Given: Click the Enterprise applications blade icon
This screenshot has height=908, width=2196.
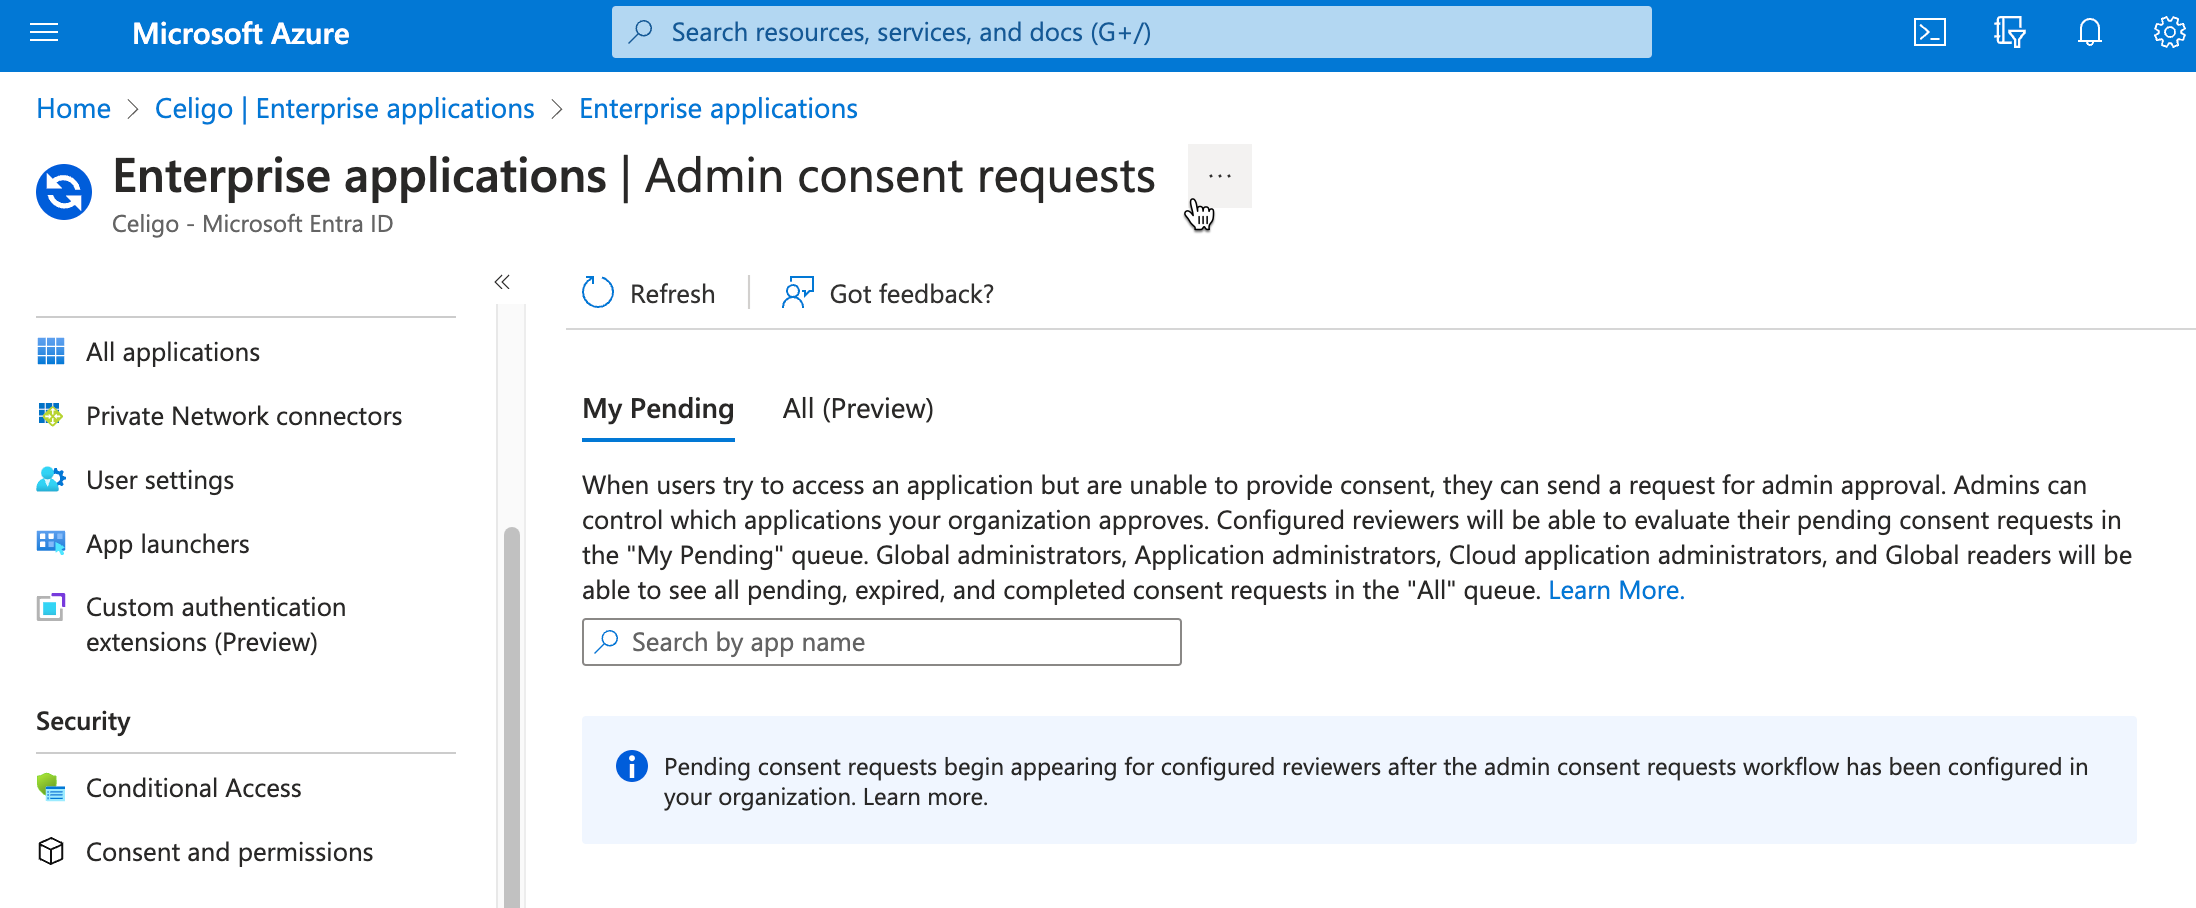Looking at the screenshot, I should (64, 191).
